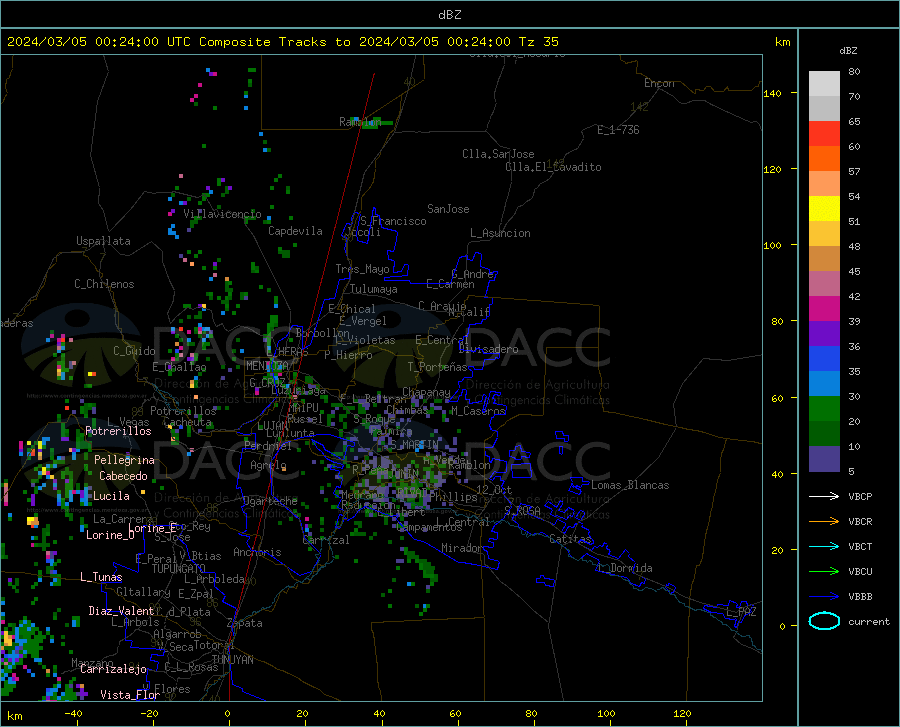This screenshot has height=727, width=900.
Task: Click the Catitas map label
Action: click(x=570, y=539)
